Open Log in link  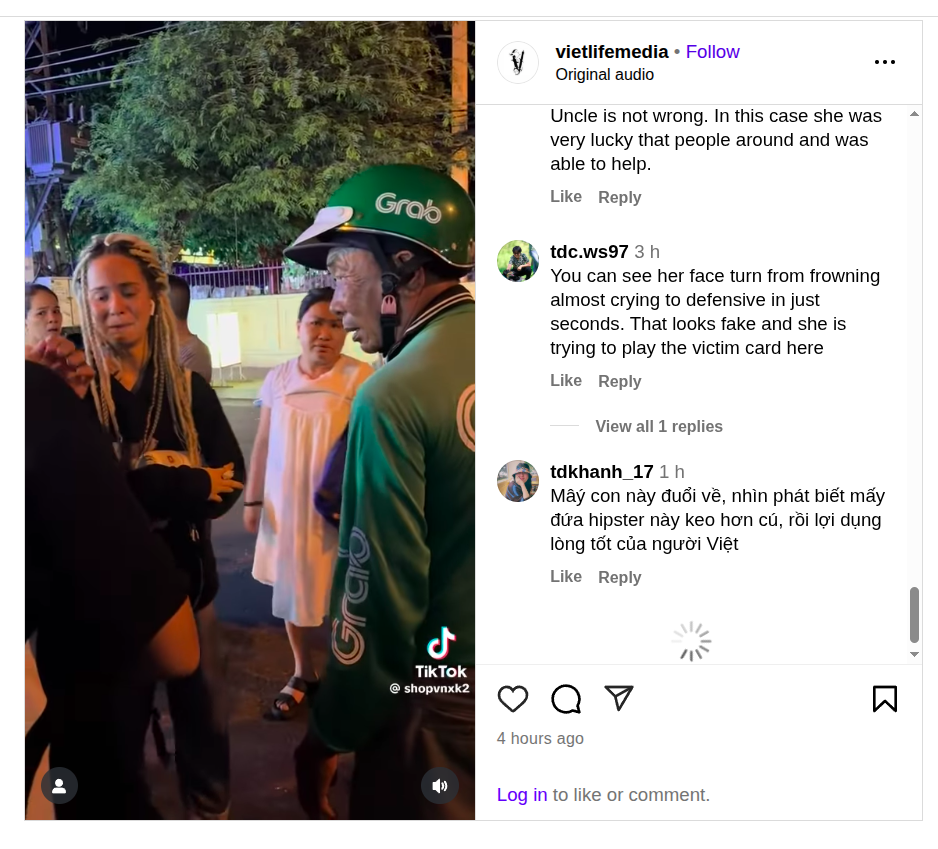click(x=522, y=795)
